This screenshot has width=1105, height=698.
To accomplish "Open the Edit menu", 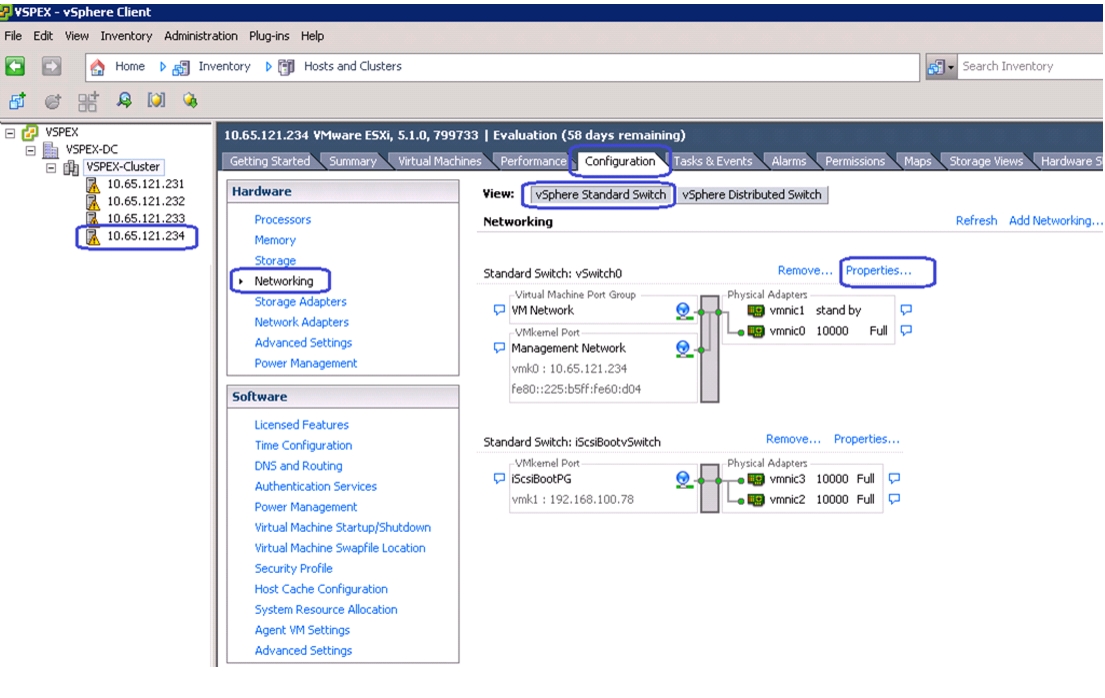I will [43, 36].
